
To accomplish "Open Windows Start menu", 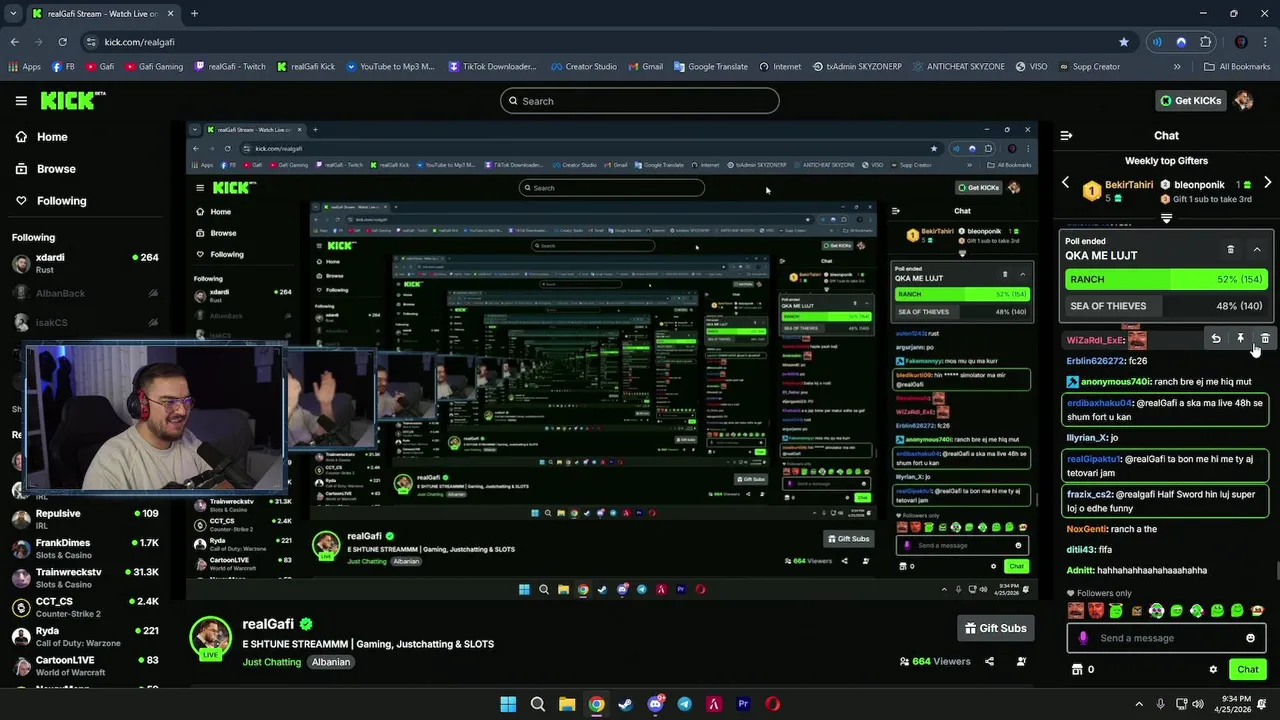I will (508, 704).
